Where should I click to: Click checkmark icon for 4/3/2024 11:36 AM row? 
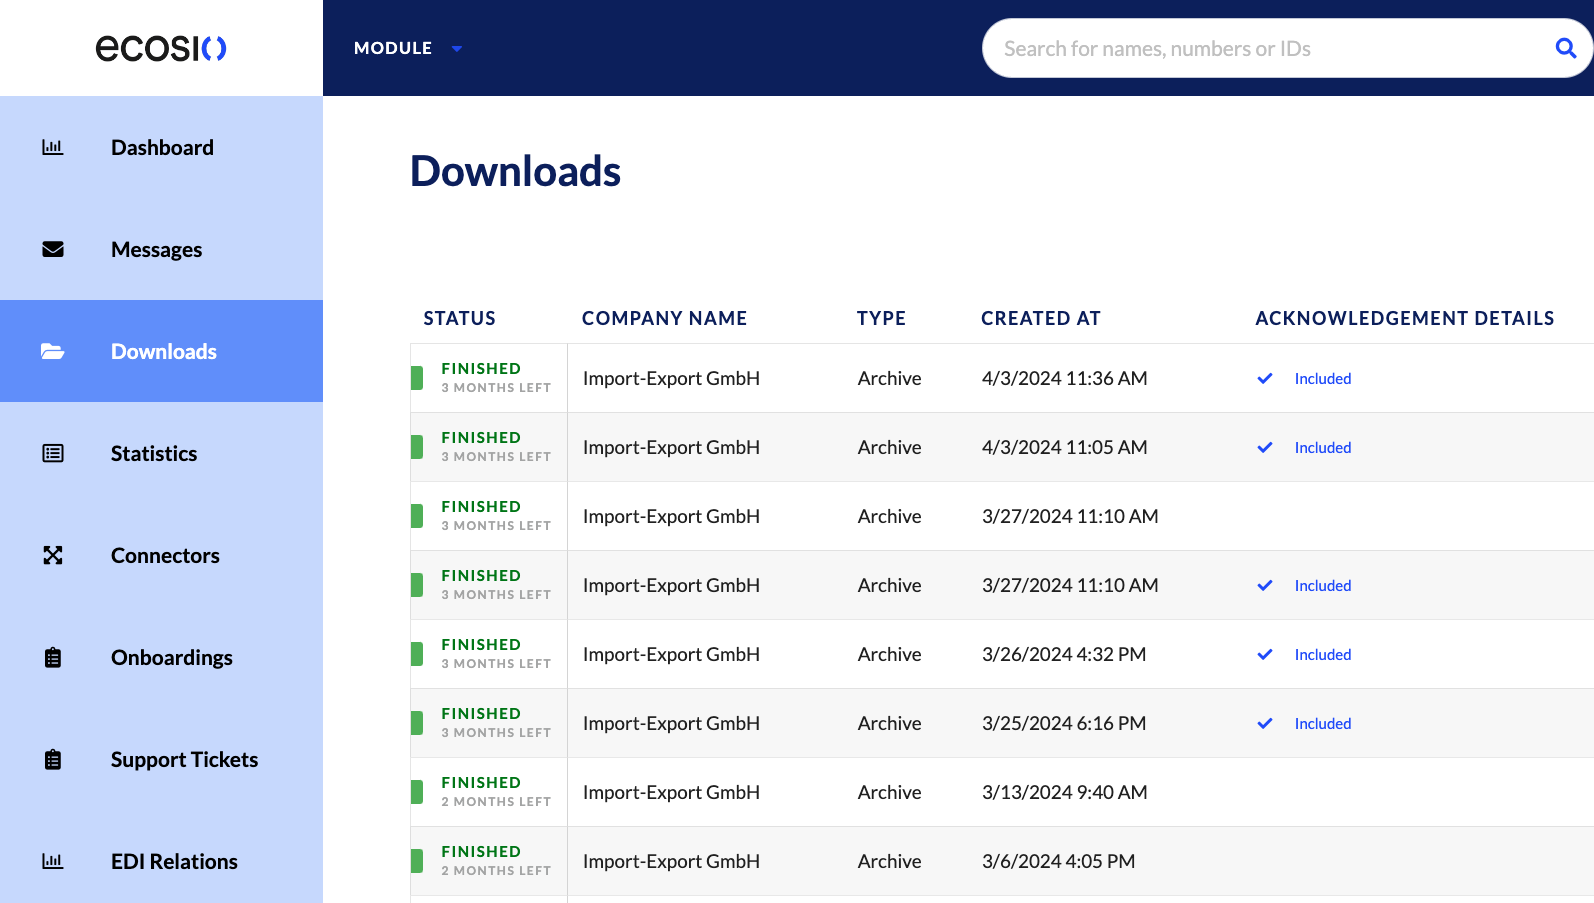point(1265,378)
